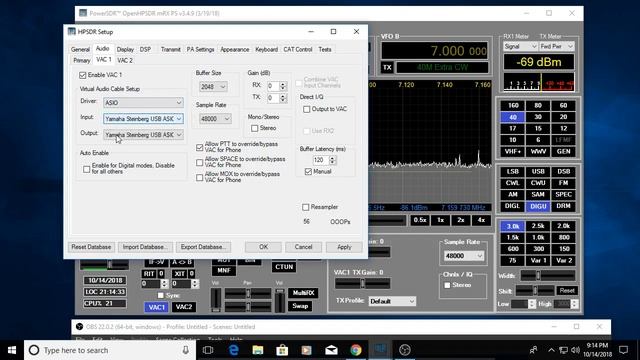Open the DSP tab
640x360 pixels.
(x=145, y=49)
